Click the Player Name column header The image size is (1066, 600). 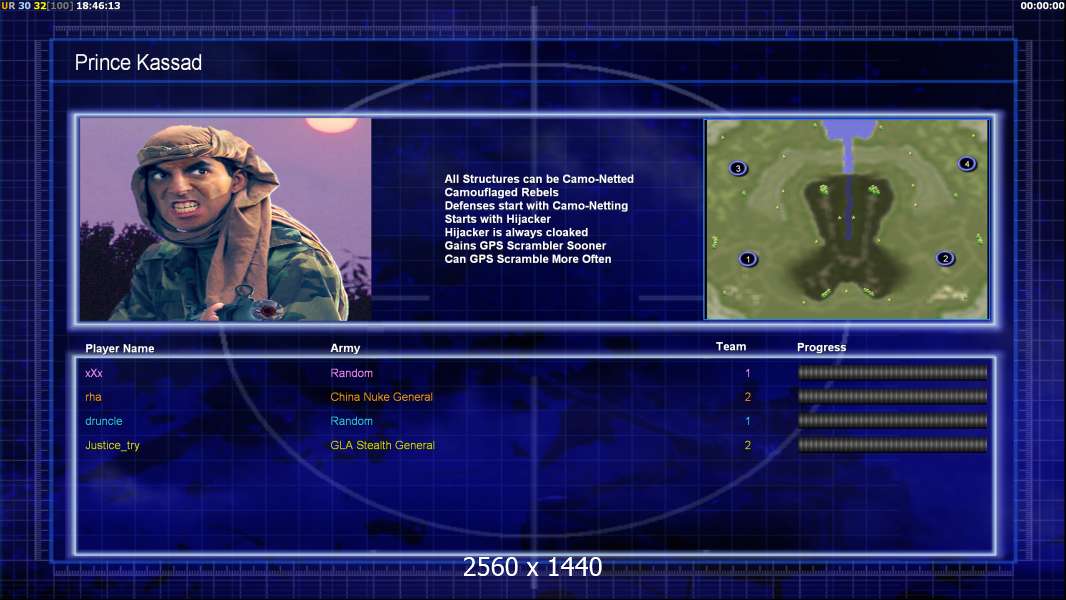[120, 349]
